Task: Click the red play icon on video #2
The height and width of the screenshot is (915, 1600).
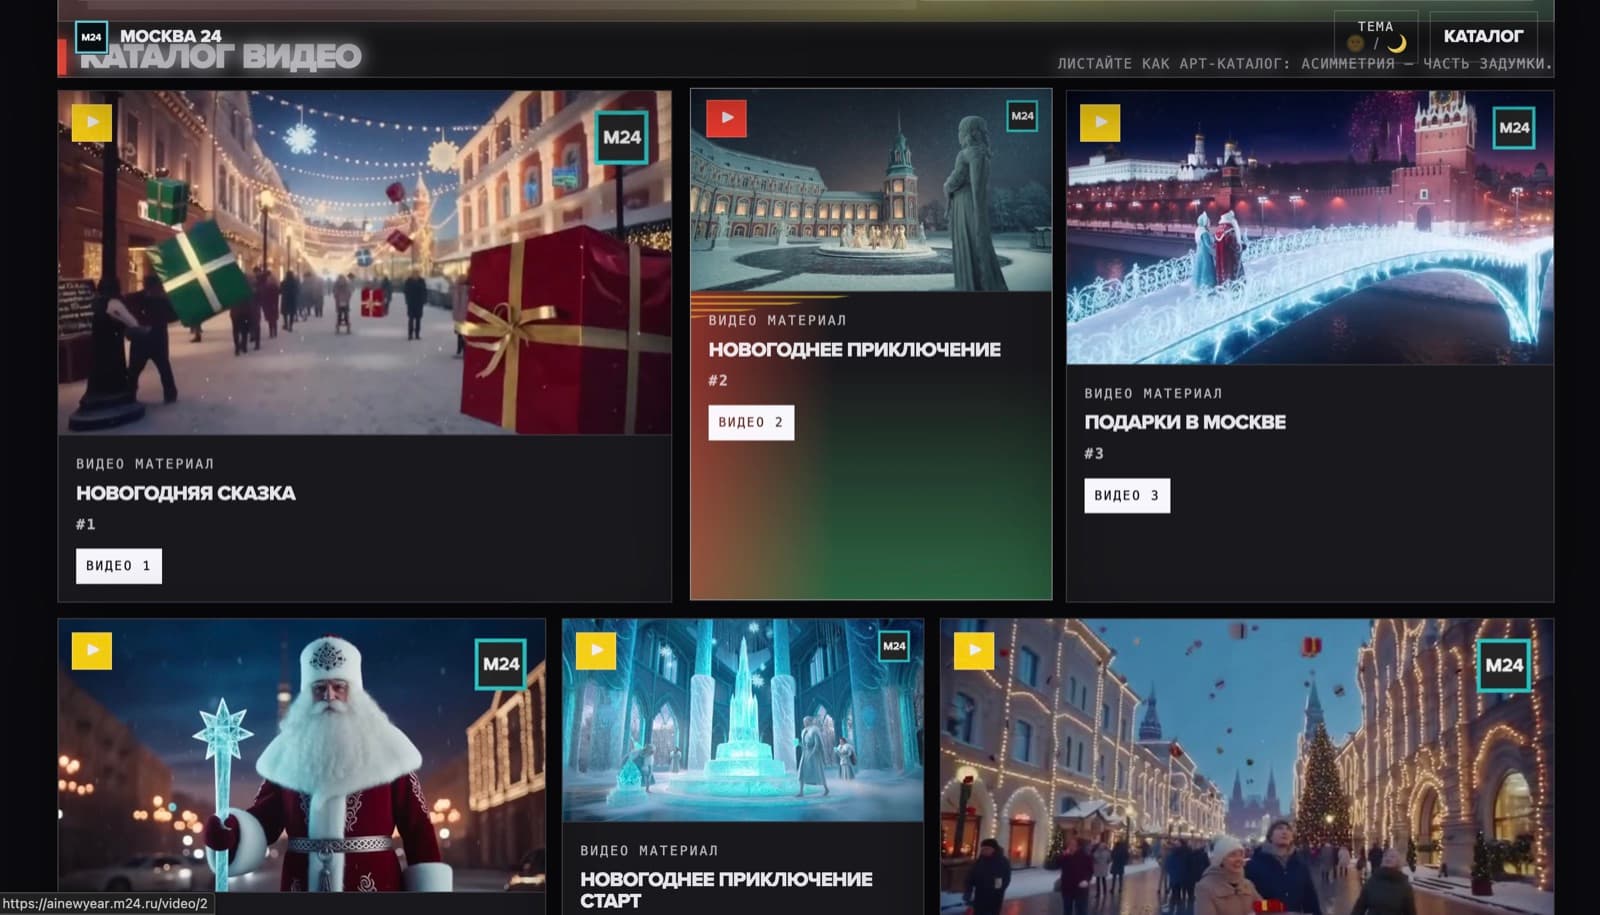Action: coord(727,118)
